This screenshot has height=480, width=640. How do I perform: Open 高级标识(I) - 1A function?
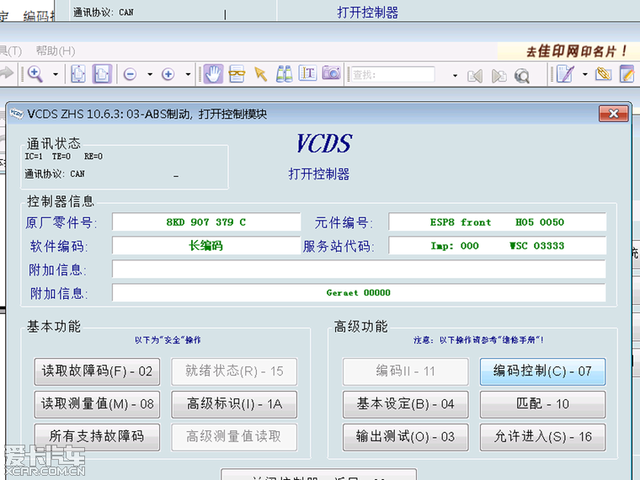pyautogui.click(x=234, y=404)
